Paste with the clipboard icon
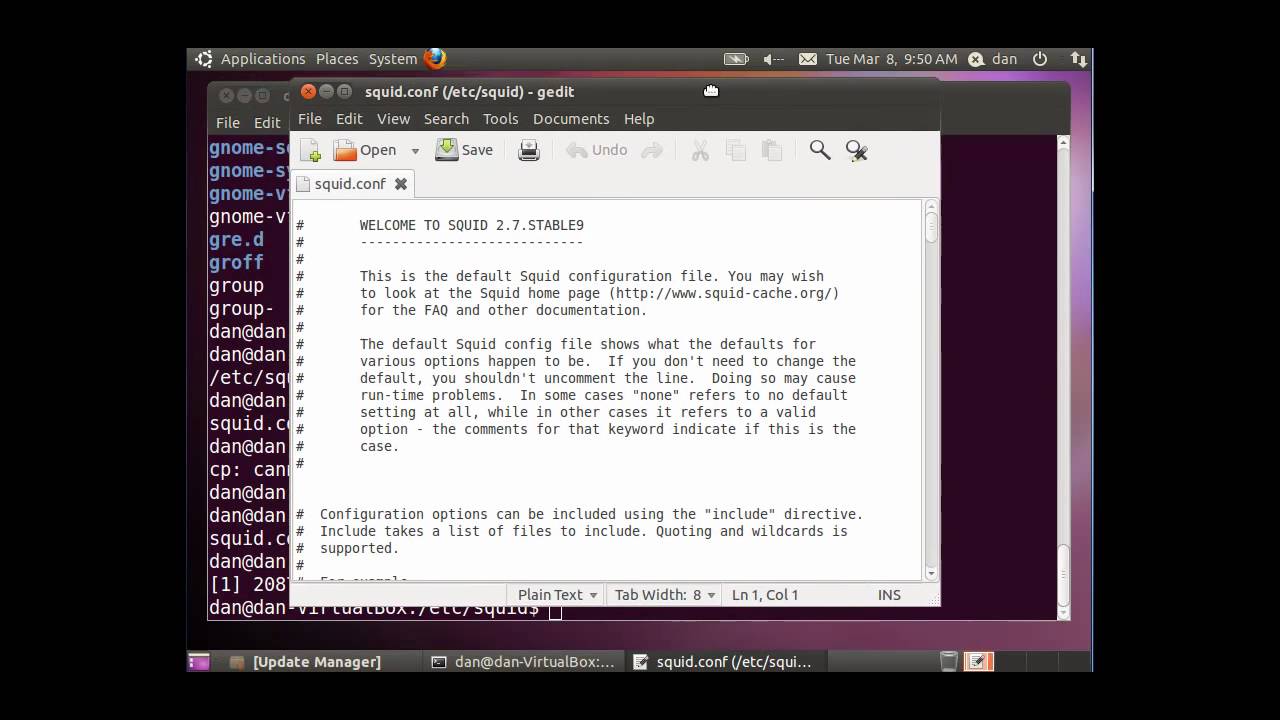Image resolution: width=1280 pixels, height=720 pixels. coord(772,150)
